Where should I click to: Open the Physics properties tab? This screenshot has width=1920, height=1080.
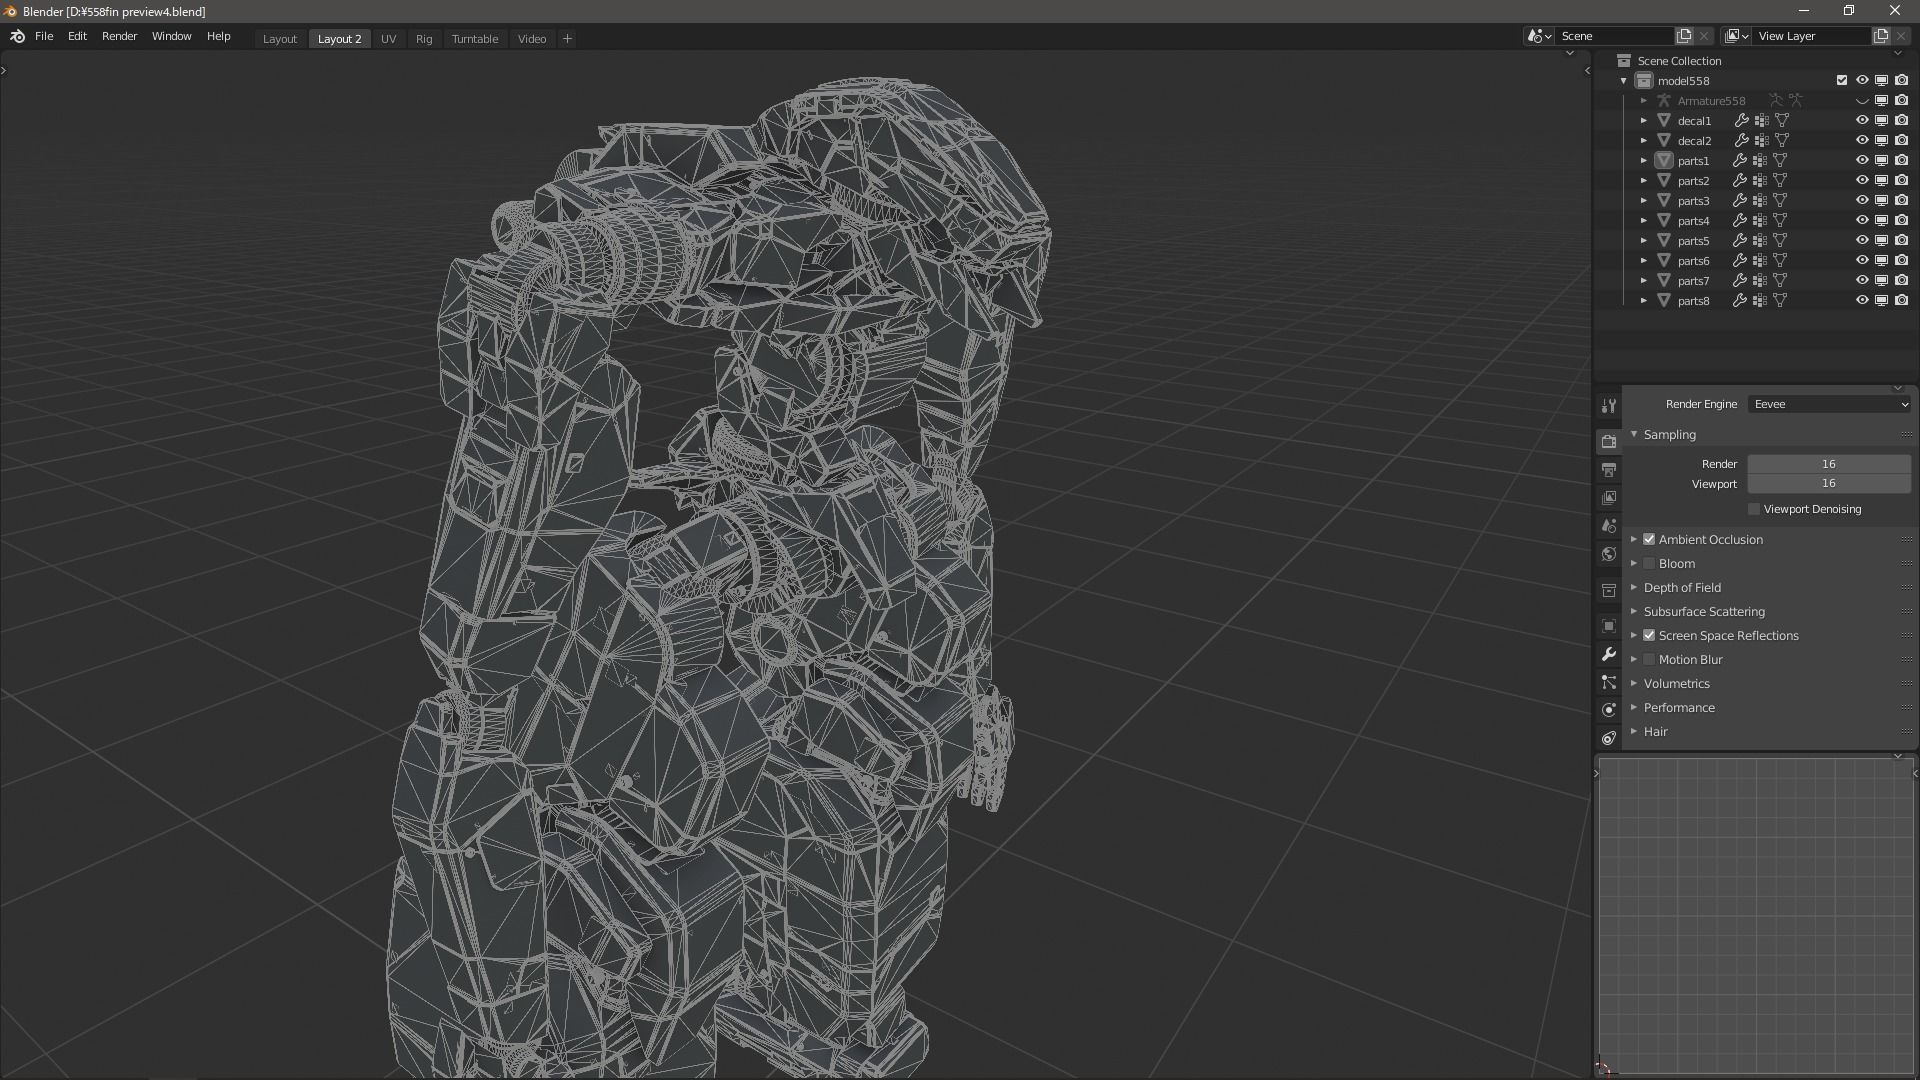1608,710
